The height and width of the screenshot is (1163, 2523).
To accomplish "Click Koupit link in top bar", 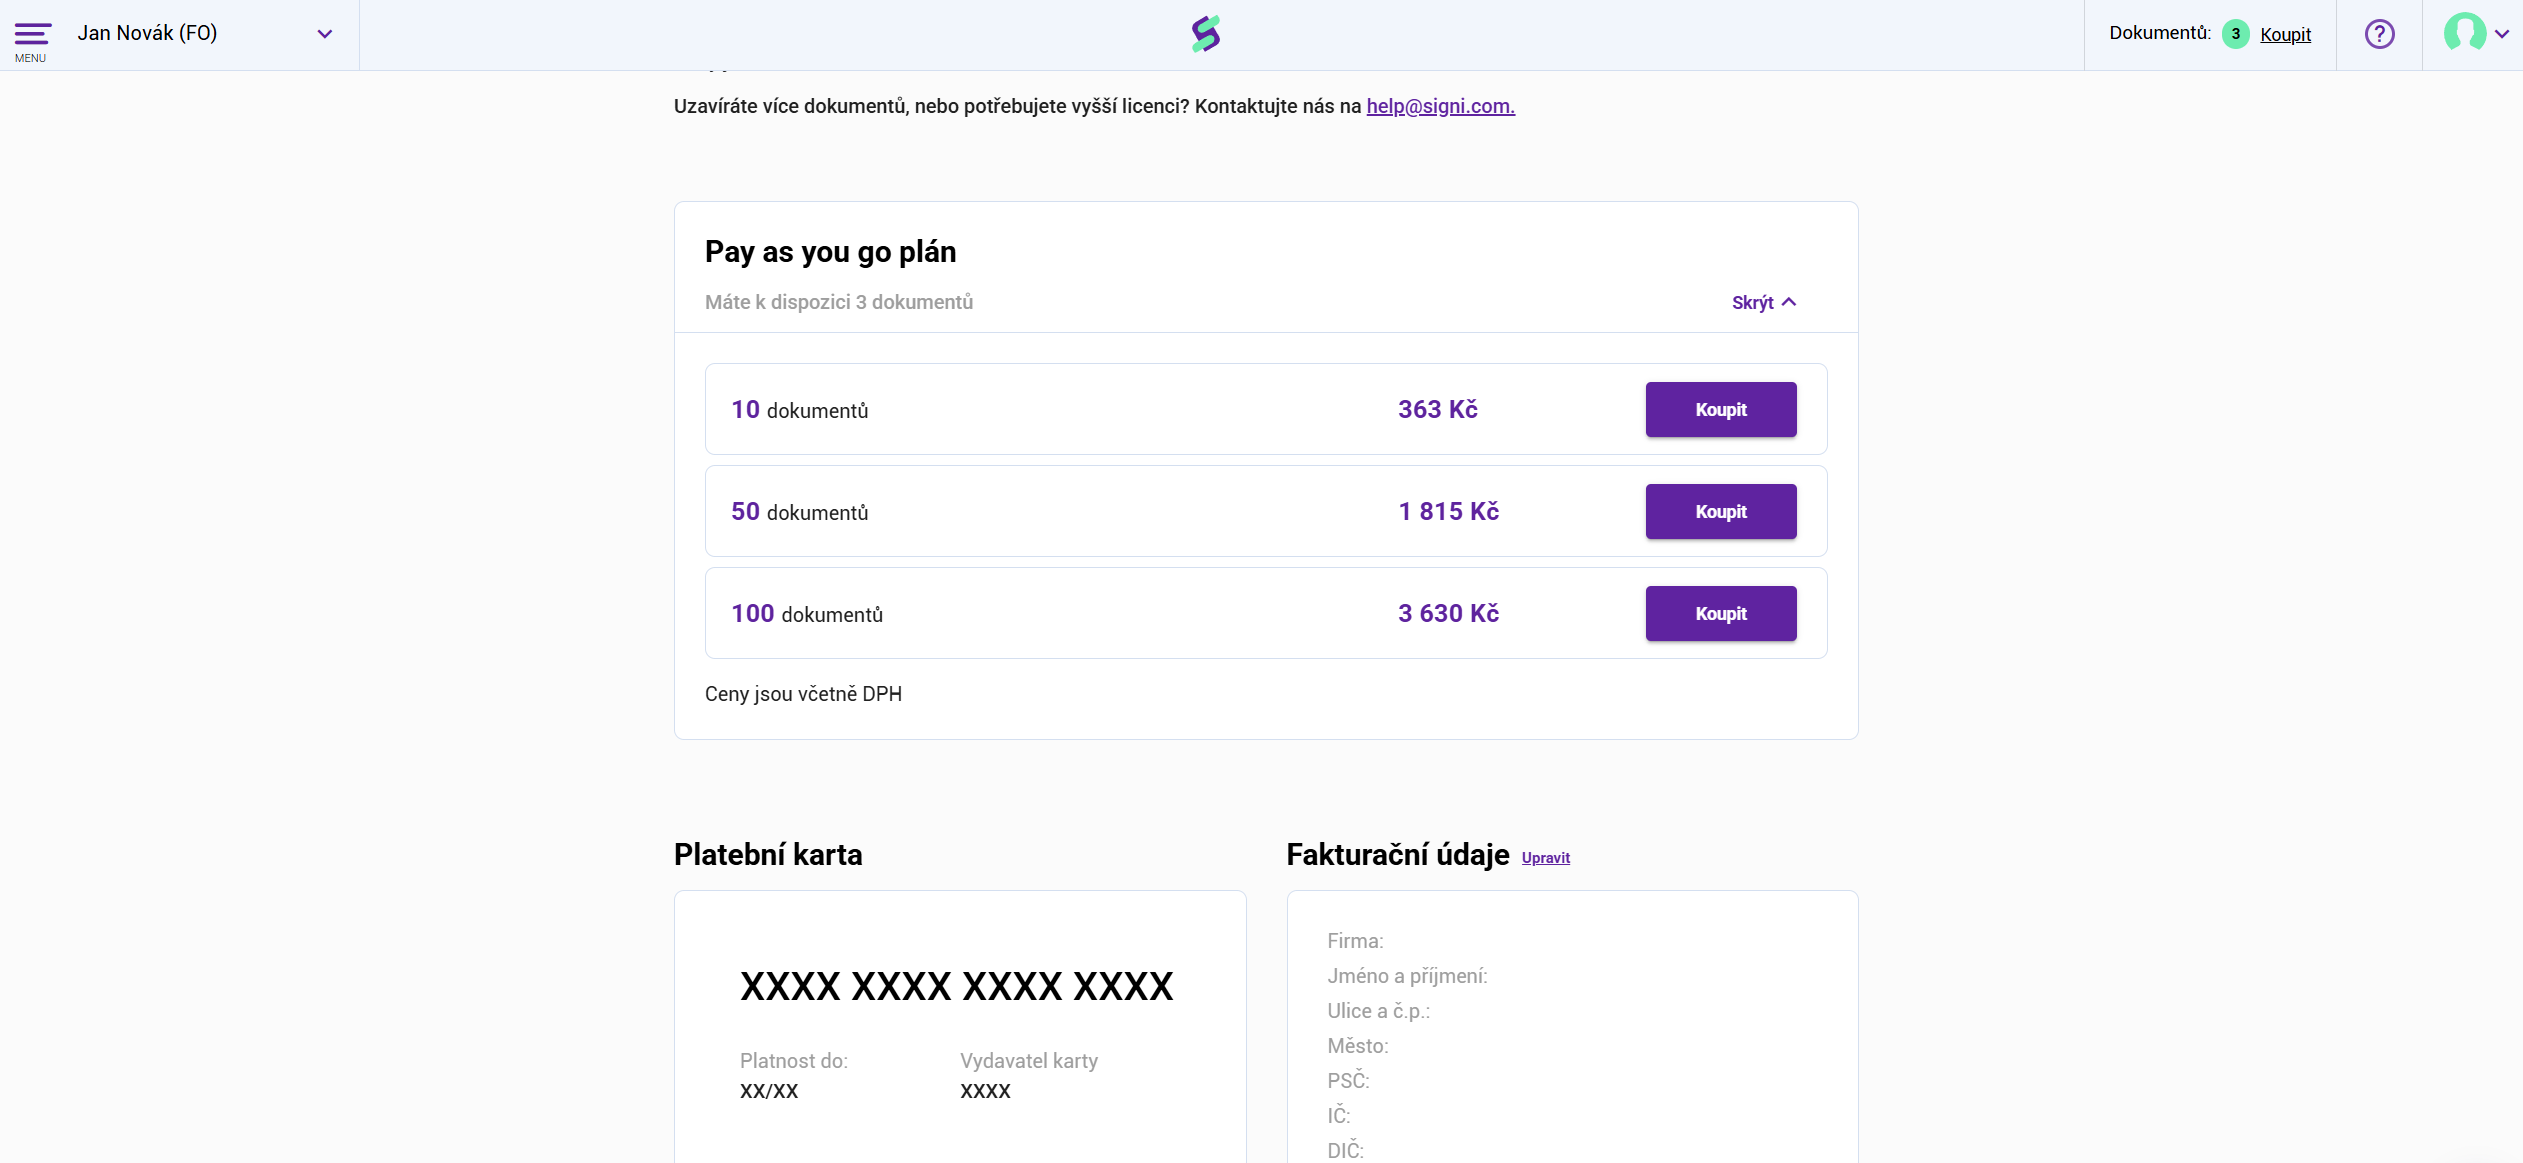I will pyautogui.click(x=2285, y=34).
